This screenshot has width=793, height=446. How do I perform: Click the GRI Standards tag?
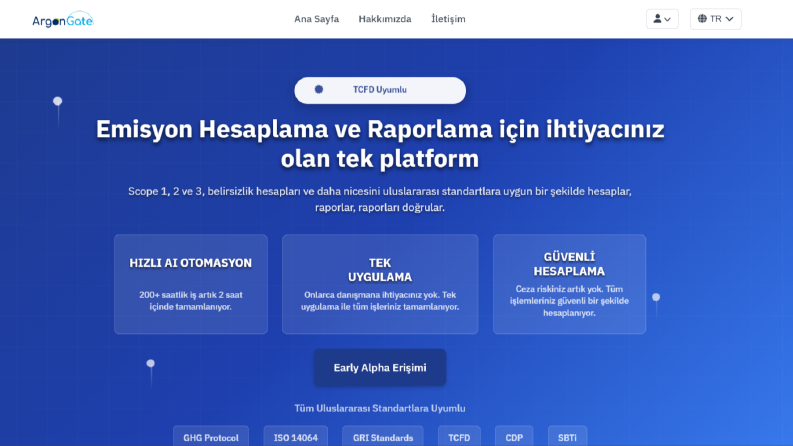point(383,437)
